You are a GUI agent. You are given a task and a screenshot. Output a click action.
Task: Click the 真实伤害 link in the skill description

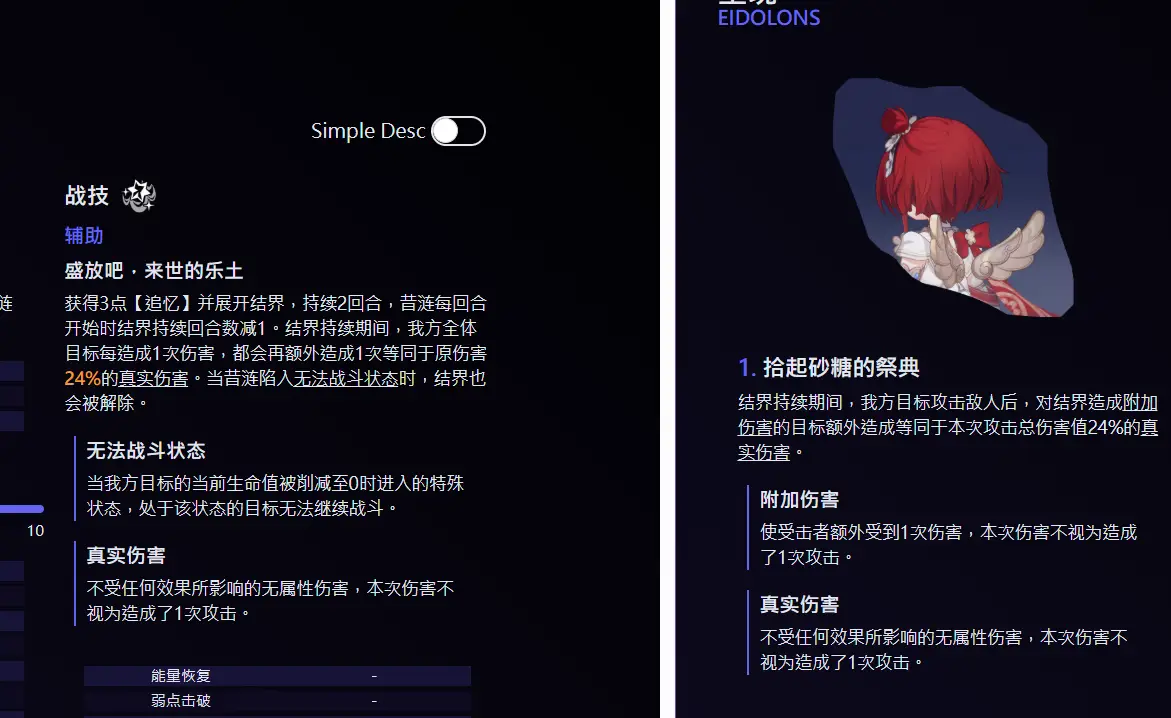tap(153, 378)
